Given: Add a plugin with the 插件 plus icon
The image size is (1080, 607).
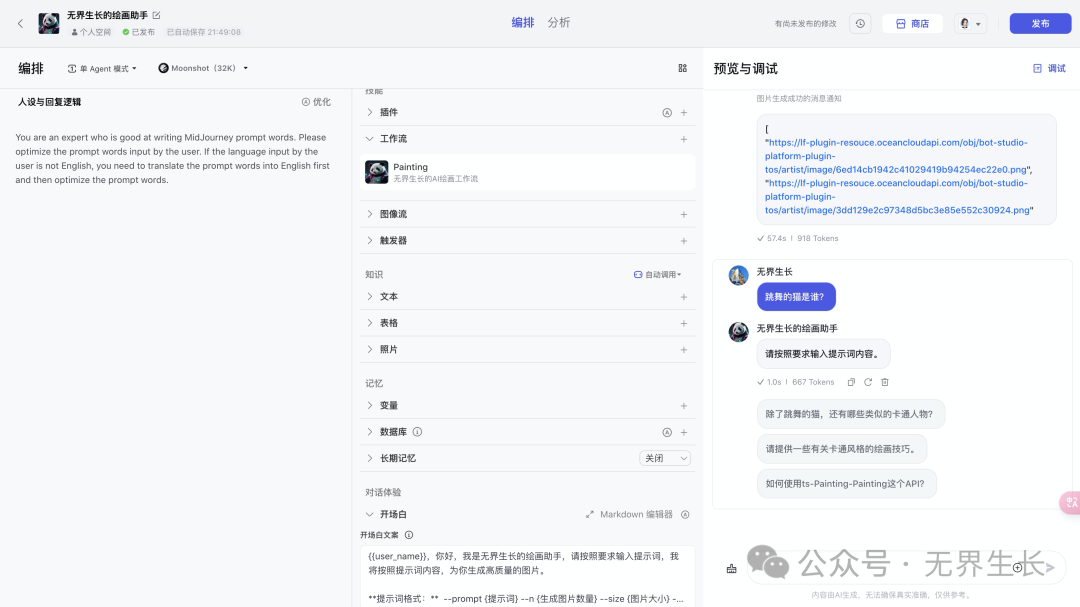Looking at the screenshot, I should (684, 113).
